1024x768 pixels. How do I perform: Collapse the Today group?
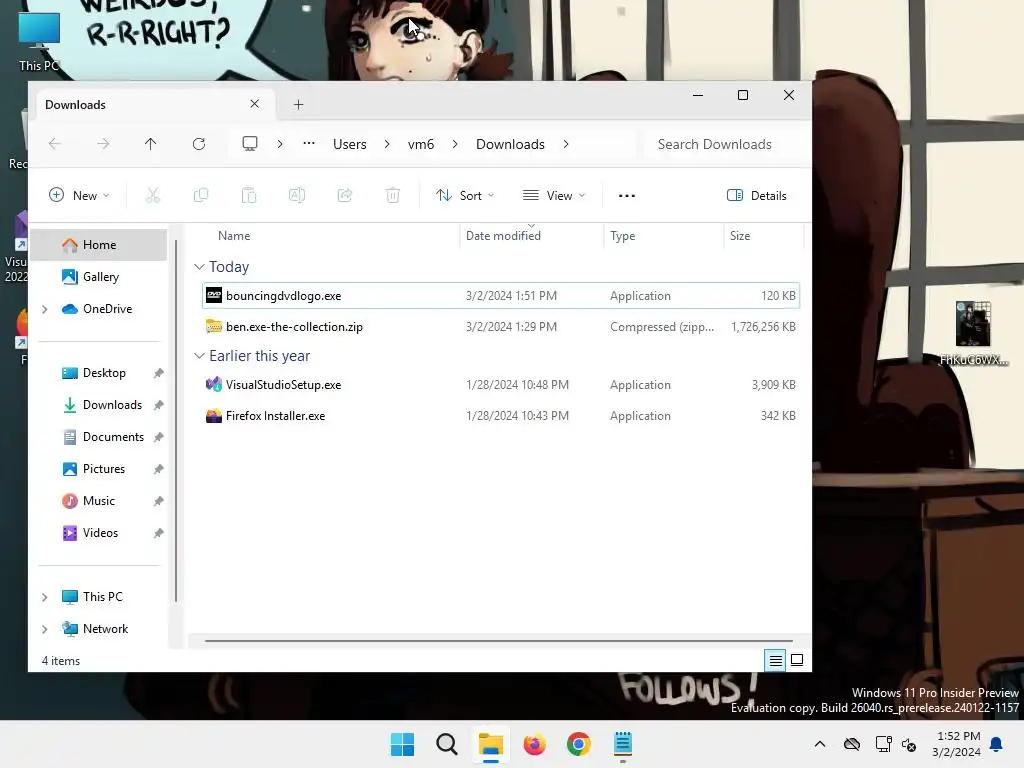click(199, 267)
